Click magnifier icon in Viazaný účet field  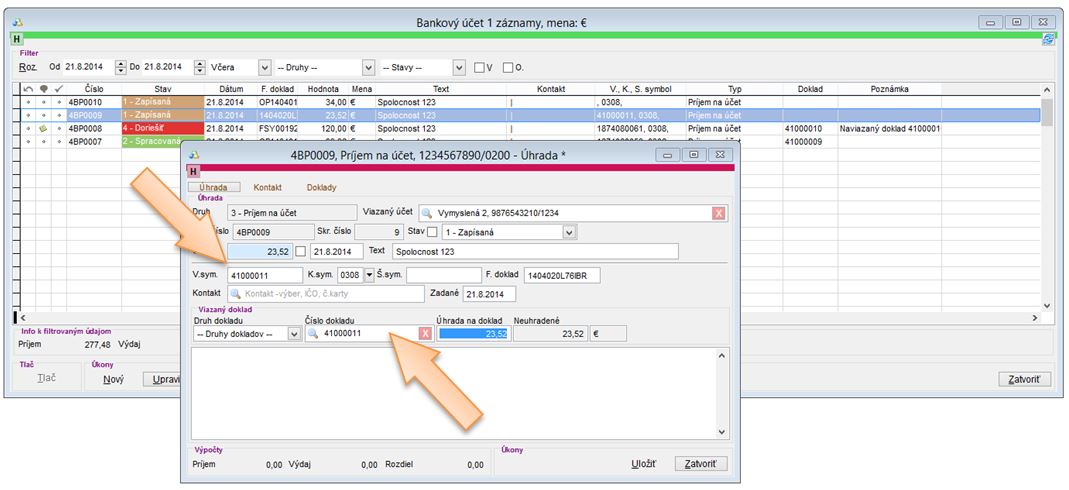(x=427, y=213)
